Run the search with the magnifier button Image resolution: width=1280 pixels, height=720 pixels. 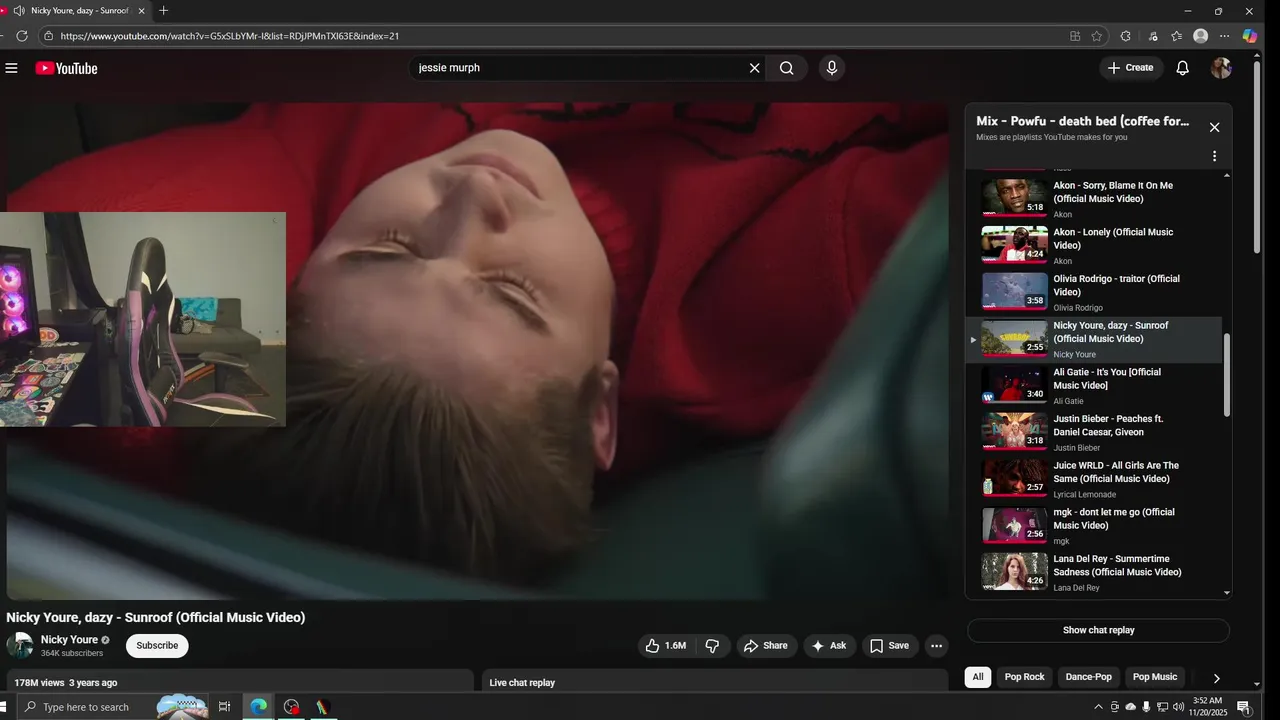787,68
